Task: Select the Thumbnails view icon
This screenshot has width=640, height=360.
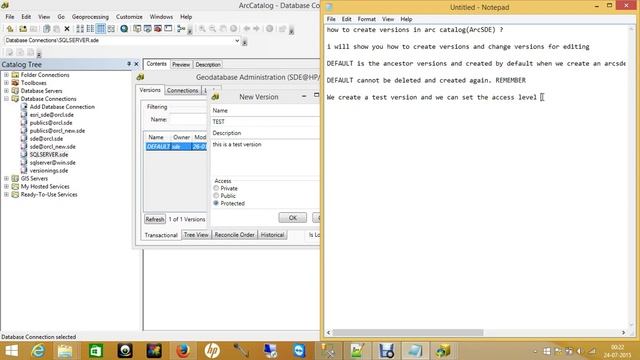Action: click(x=111, y=29)
